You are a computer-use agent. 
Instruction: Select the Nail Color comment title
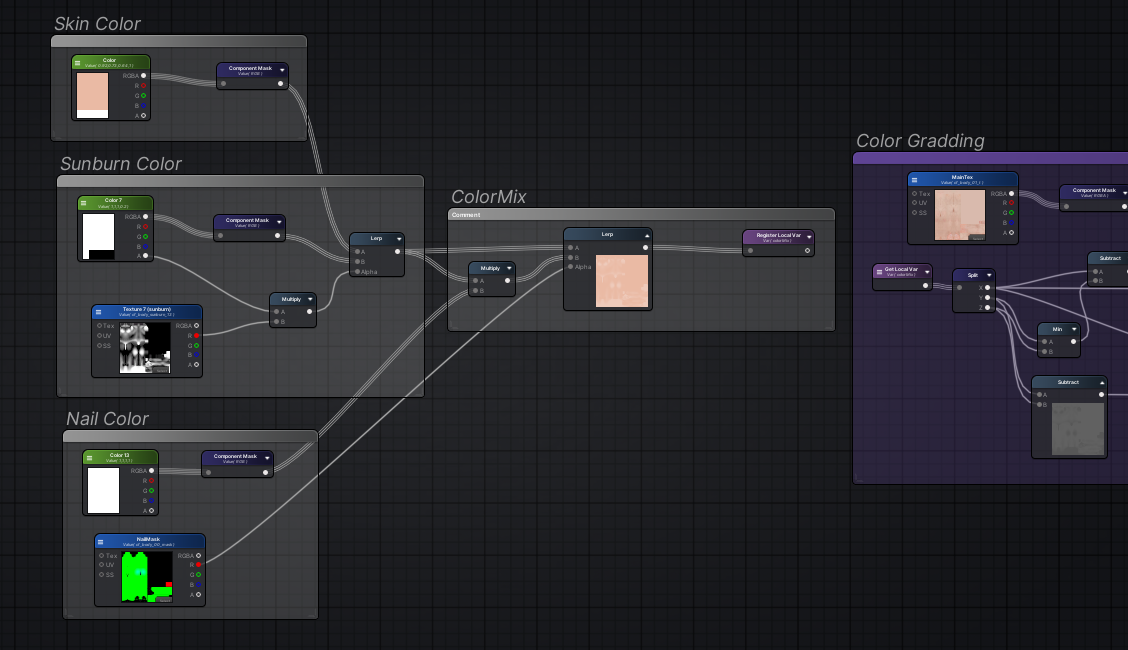107,418
